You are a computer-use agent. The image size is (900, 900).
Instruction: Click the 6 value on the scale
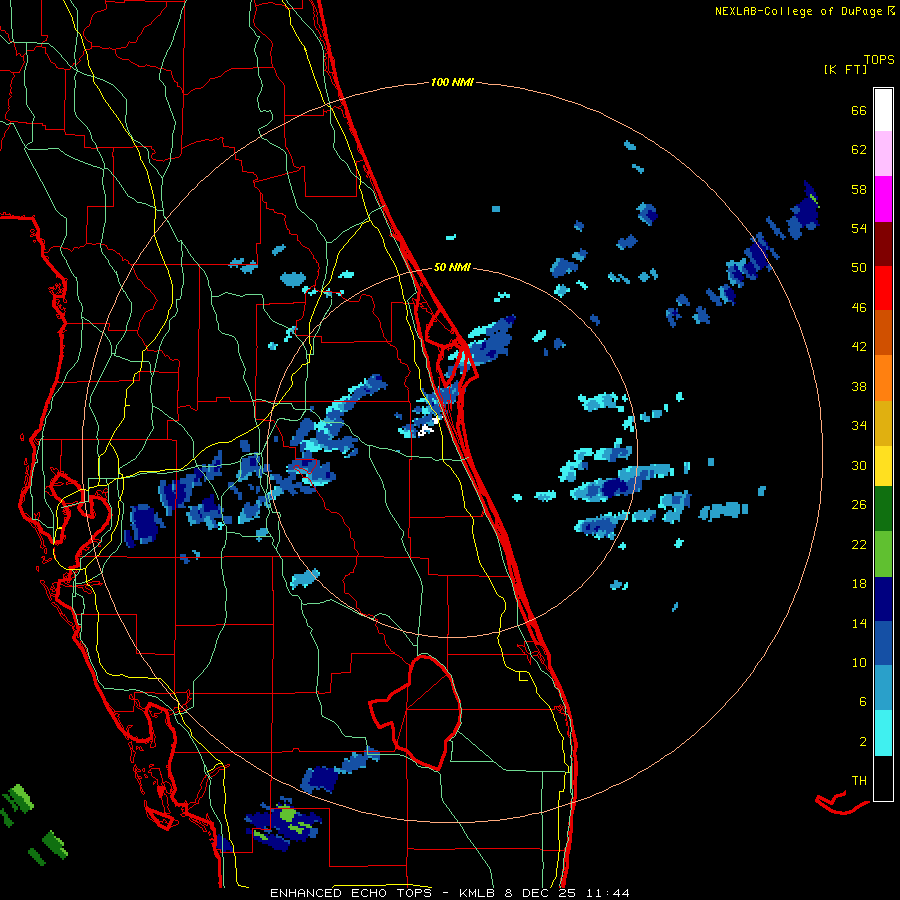(x=863, y=701)
